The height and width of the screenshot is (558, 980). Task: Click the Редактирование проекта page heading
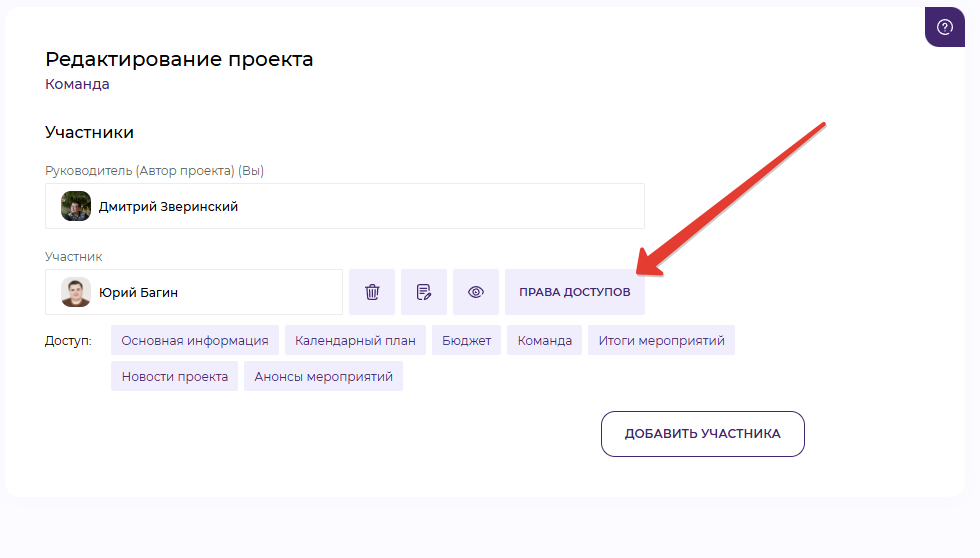[x=179, y=59]
